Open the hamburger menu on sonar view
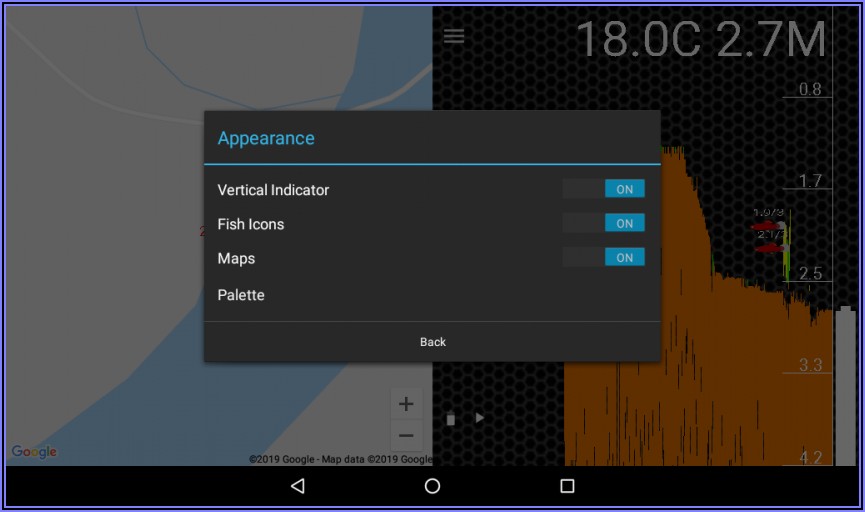865x512 pixels. click(454, 36)
